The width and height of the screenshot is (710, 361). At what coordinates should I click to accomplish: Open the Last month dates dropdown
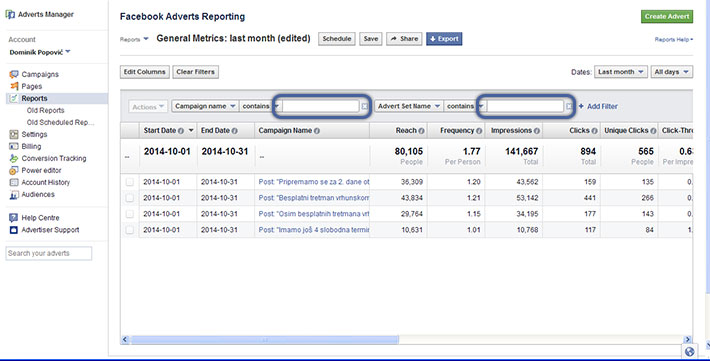pyautogui.click(x=621, y=72)
